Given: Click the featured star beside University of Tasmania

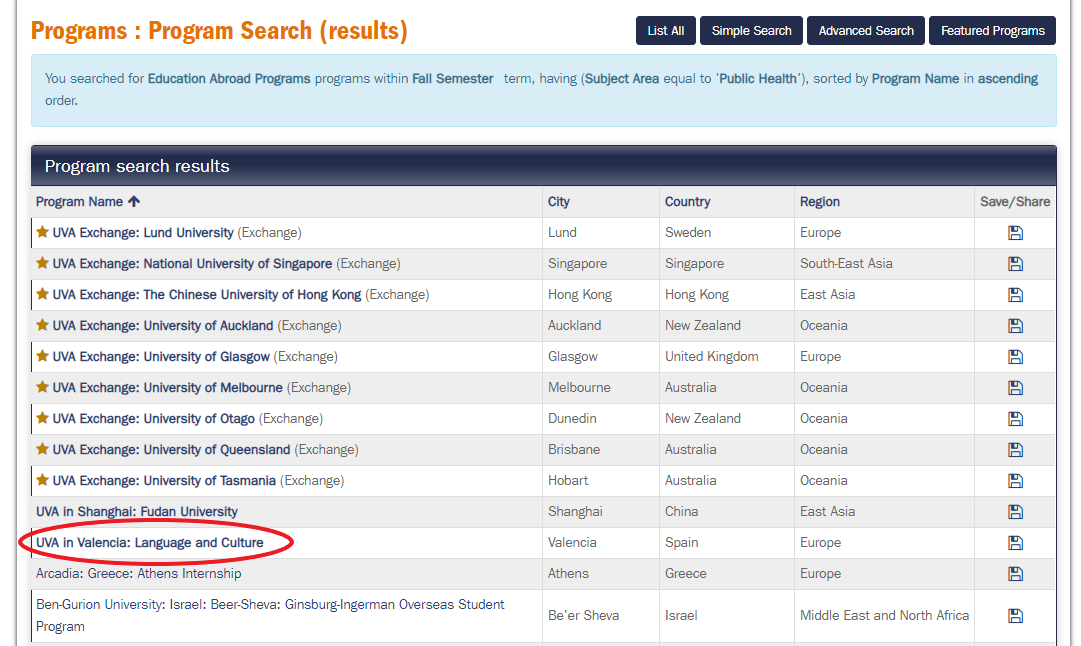Looking at the screenshot, I should [x=42, y=480].
